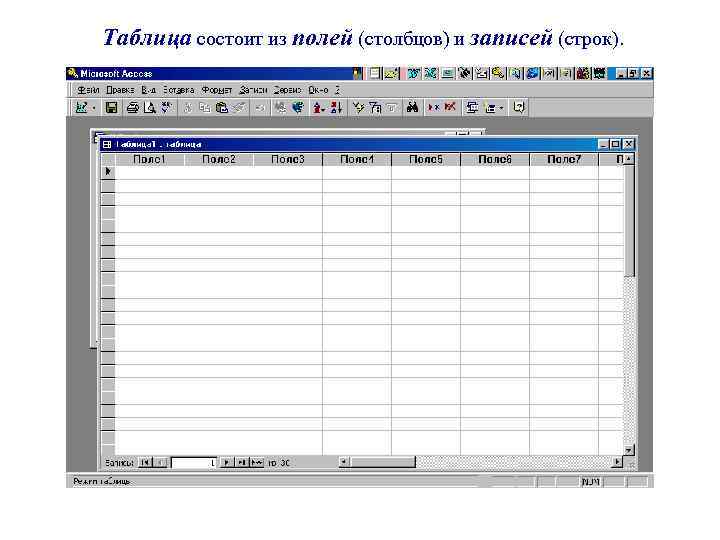720x540 pixels.
Task: Apply Filter by Selection icon
Action: (x=358, y=108)
